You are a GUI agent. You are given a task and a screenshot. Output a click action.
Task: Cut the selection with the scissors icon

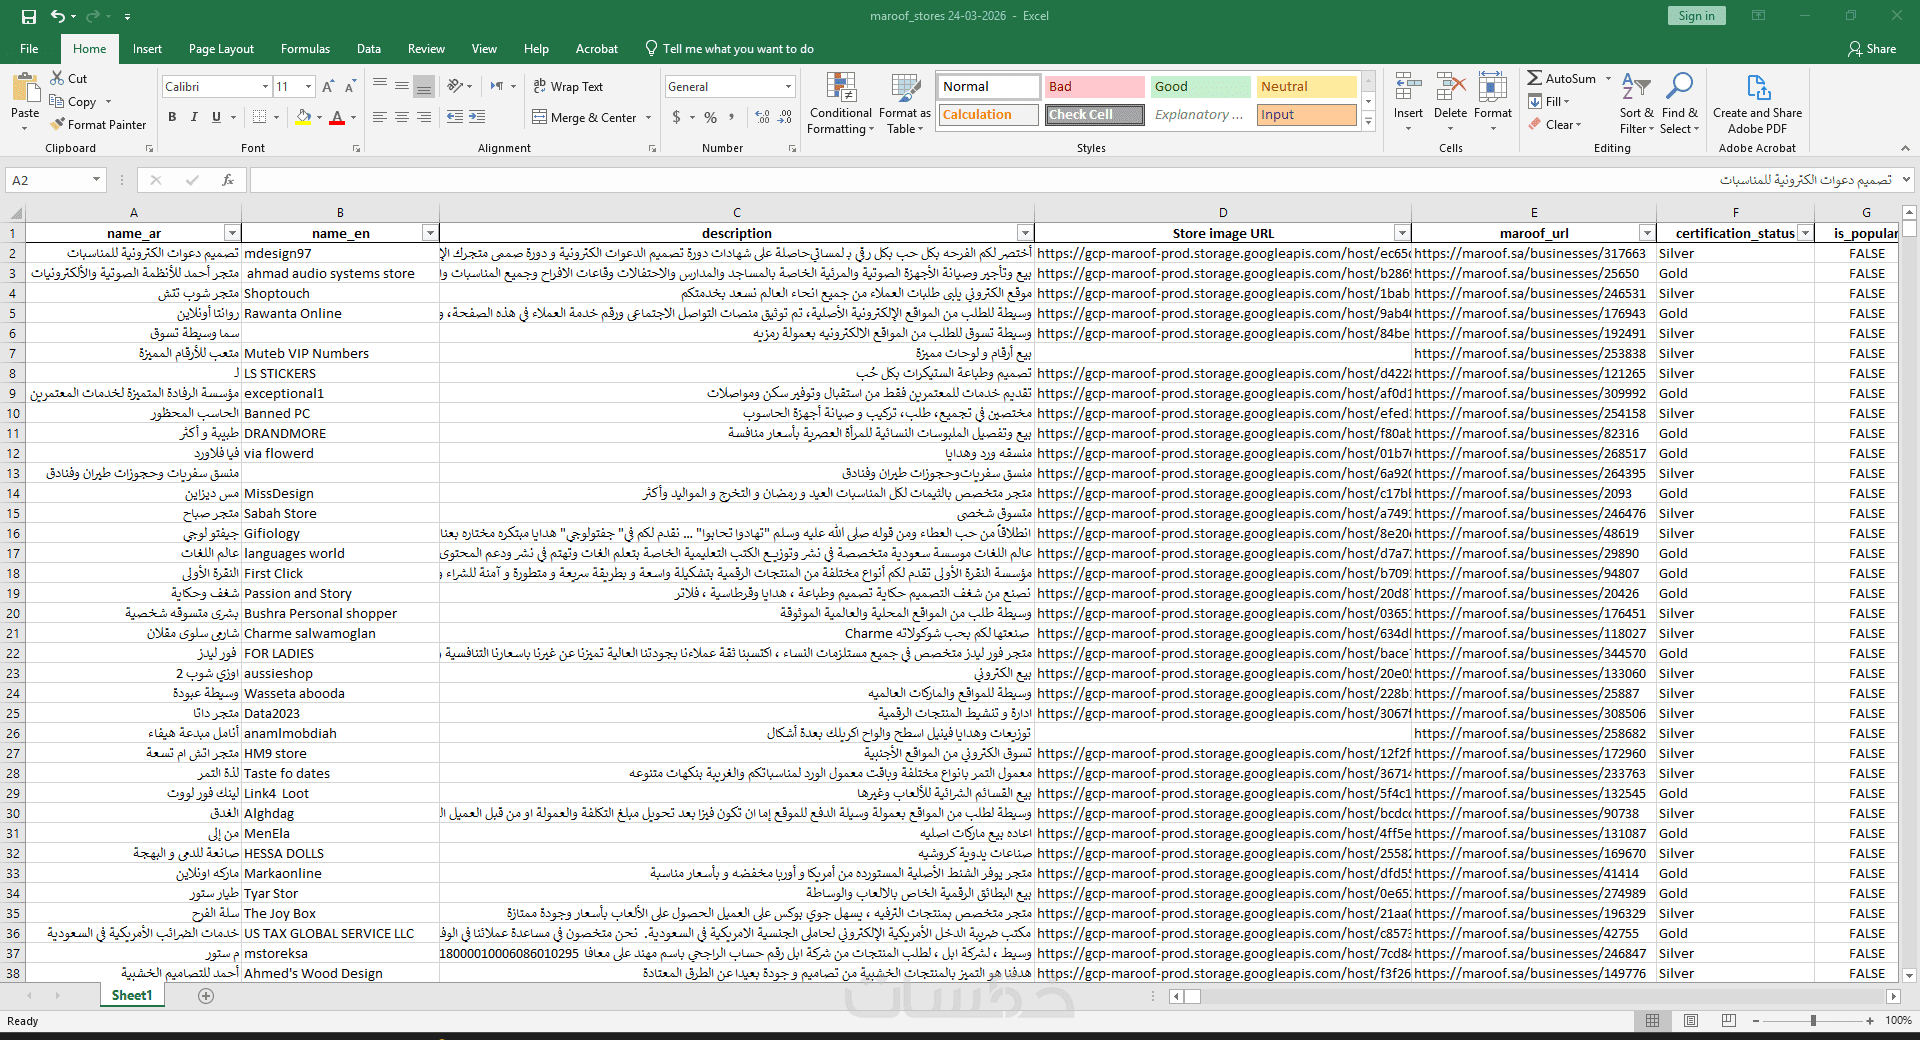(x=58, y=78)
